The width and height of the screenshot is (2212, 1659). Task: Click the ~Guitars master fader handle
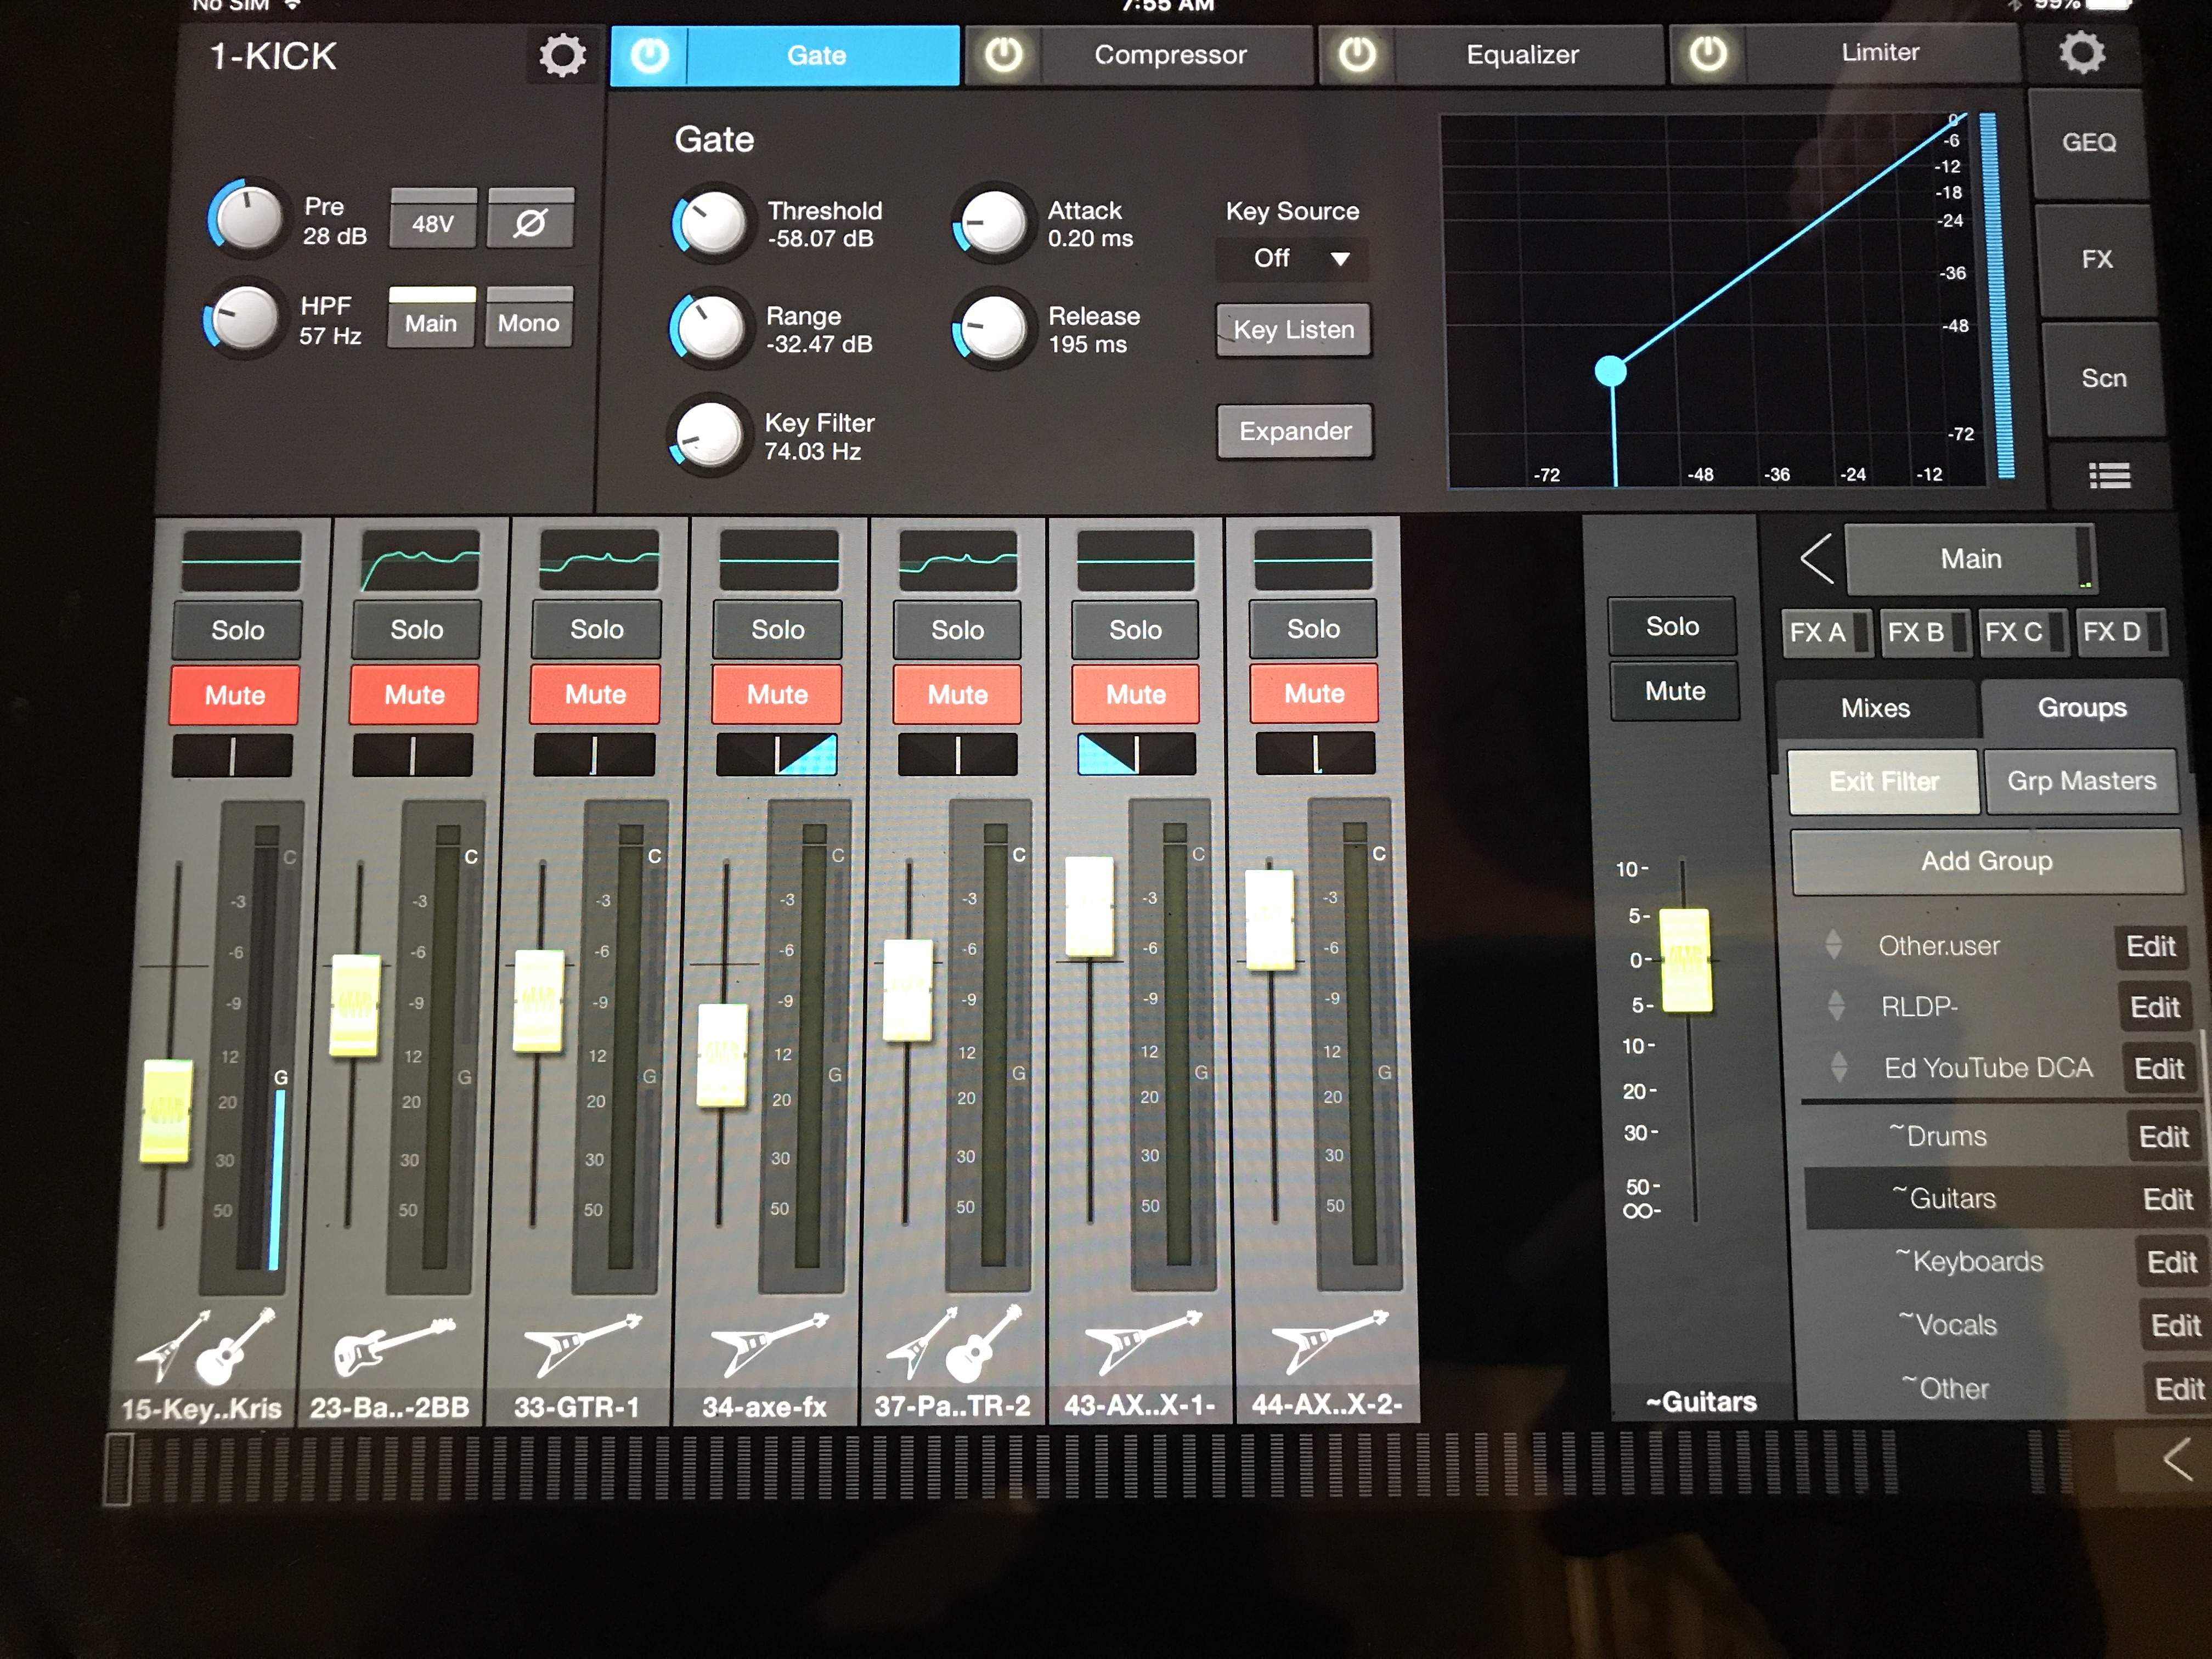1686,960
